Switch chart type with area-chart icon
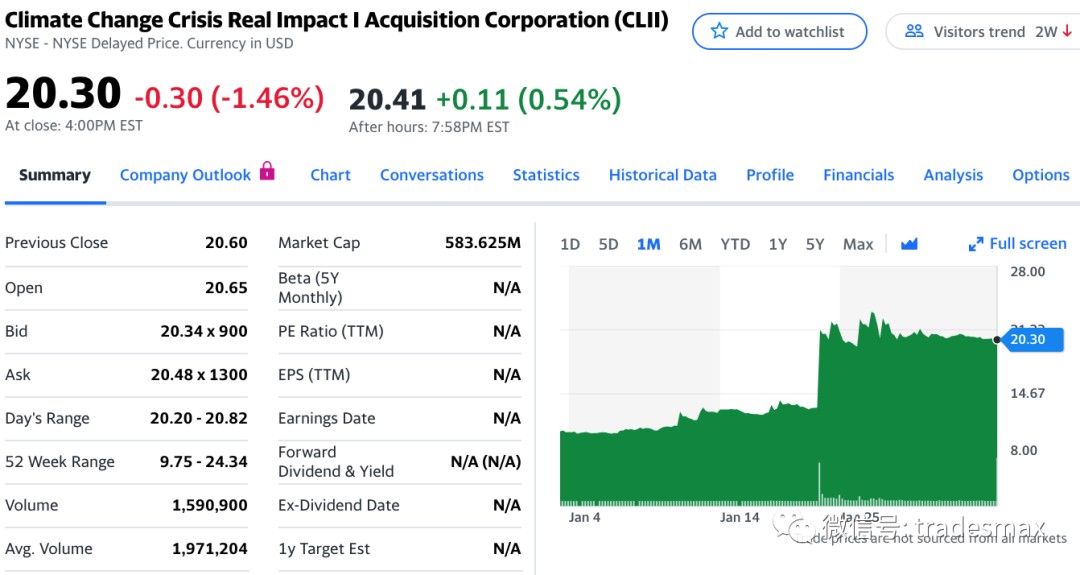Image resolution: width=1080 pixels, height=575 pixels. pyautogui.click(x=909, y=244)
